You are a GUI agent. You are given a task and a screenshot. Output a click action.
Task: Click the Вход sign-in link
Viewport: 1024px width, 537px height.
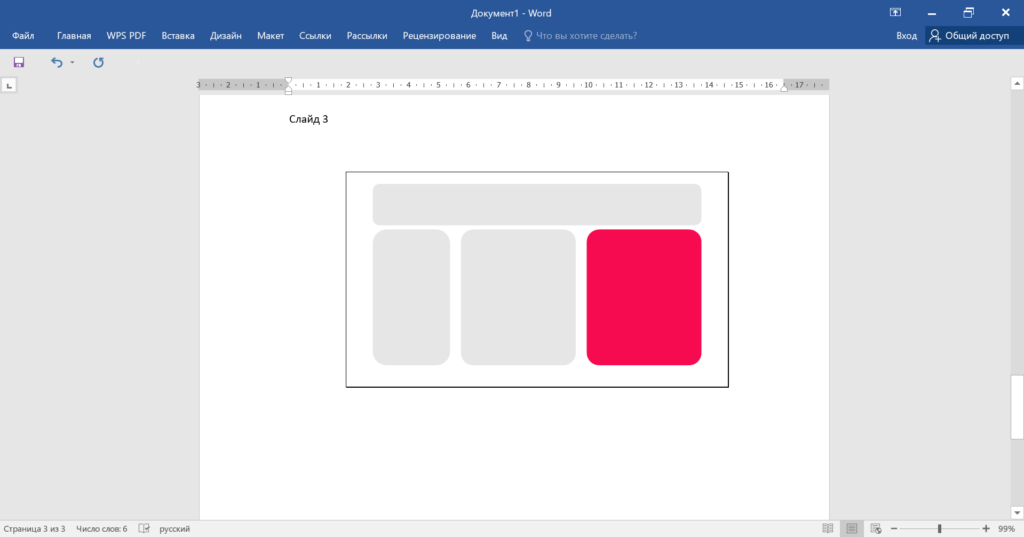(x=906, y=36)
